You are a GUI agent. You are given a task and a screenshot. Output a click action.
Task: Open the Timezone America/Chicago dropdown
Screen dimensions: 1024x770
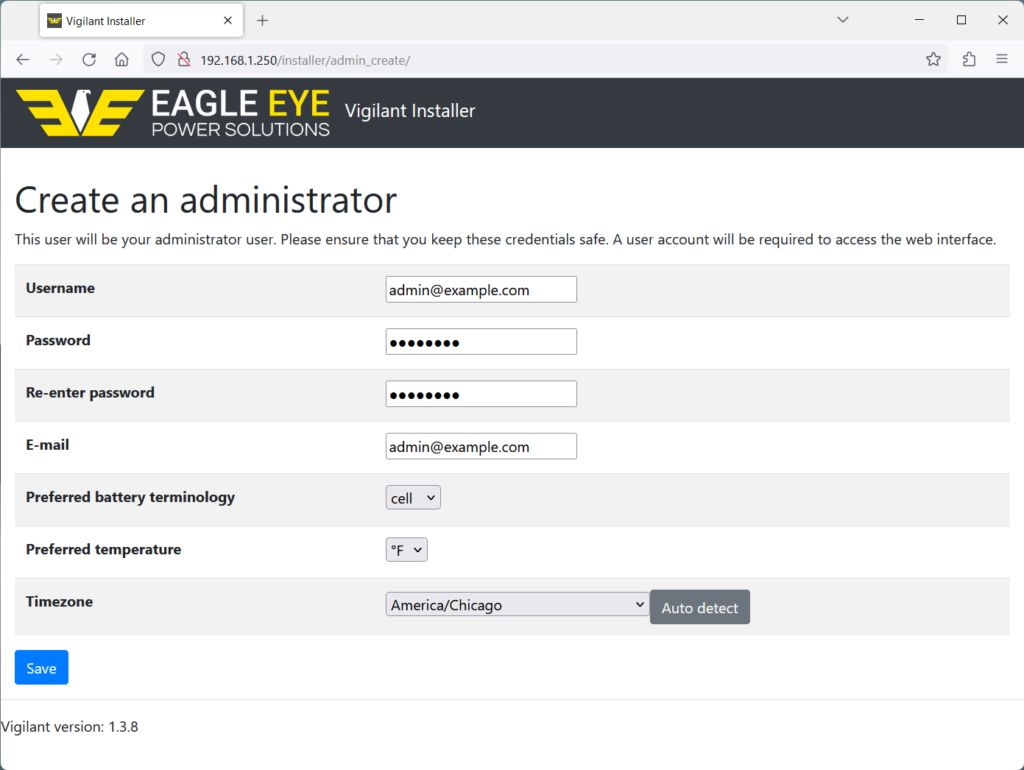point(517,604)
